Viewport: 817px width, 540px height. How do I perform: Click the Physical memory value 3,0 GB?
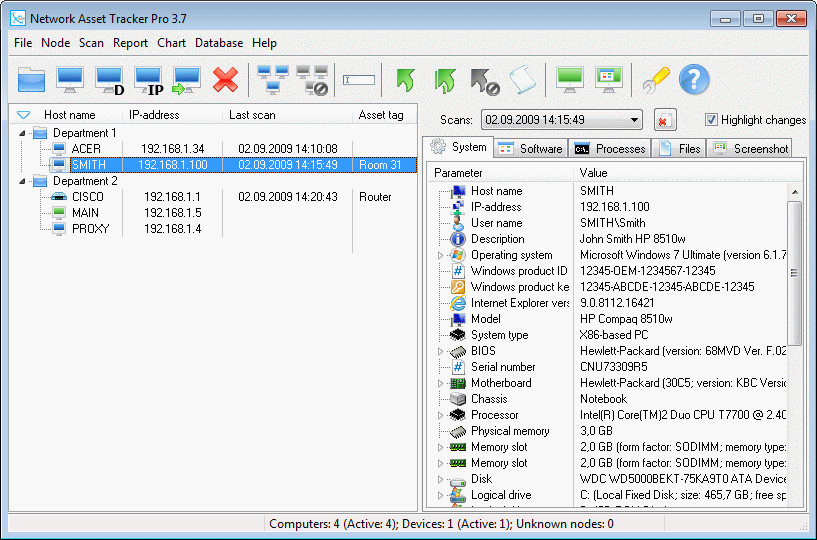point(596,431)
